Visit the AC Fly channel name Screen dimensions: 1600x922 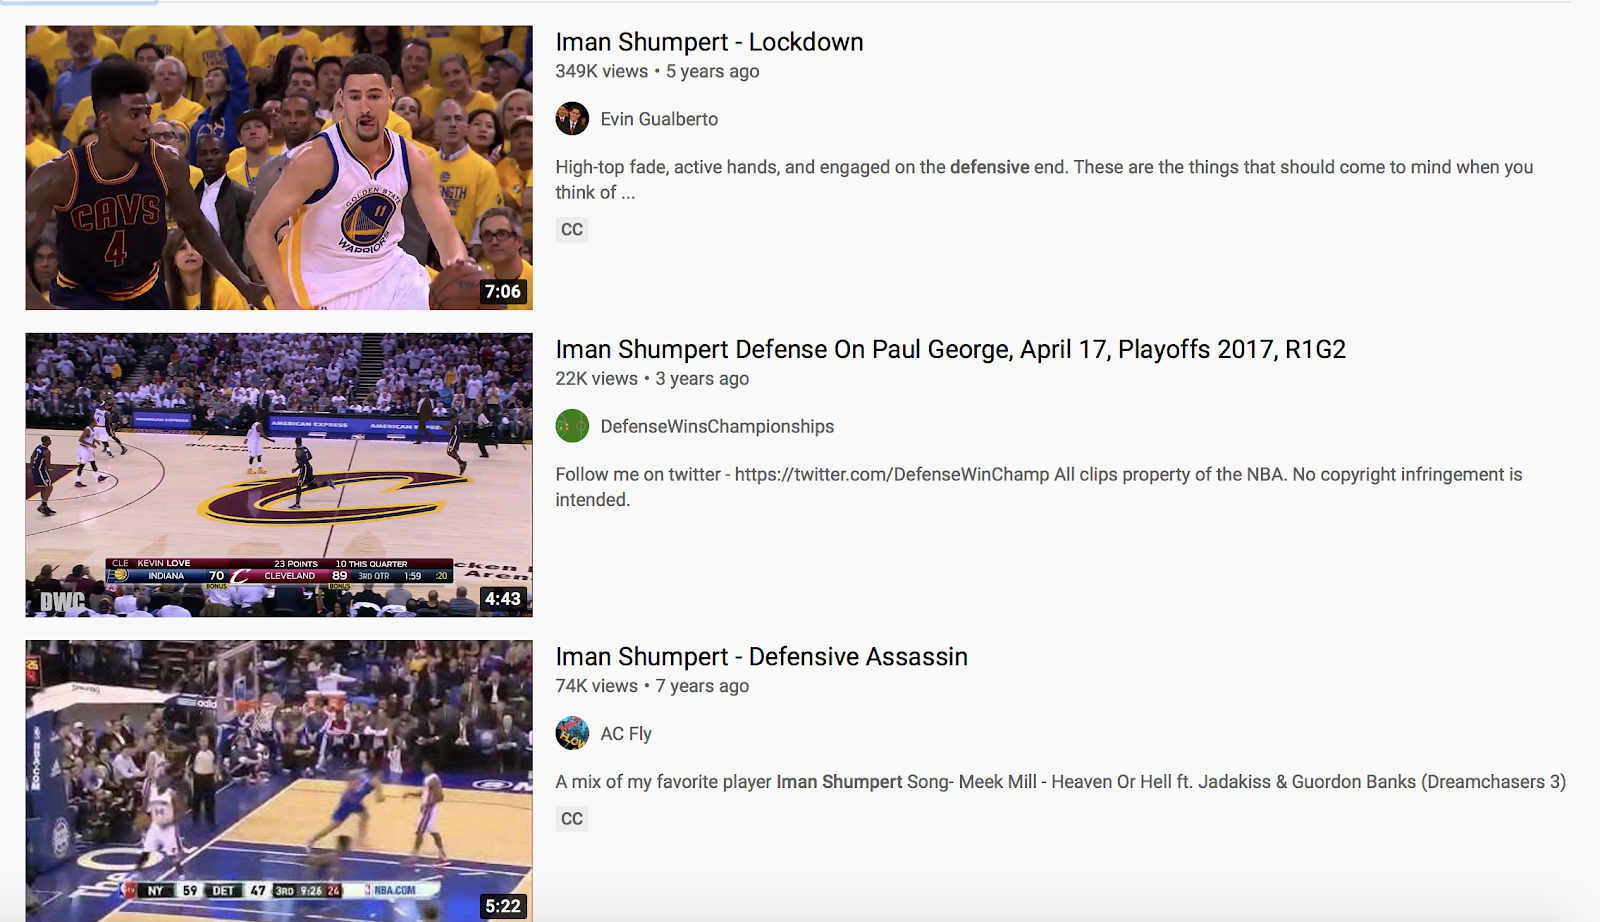[626, 734]
